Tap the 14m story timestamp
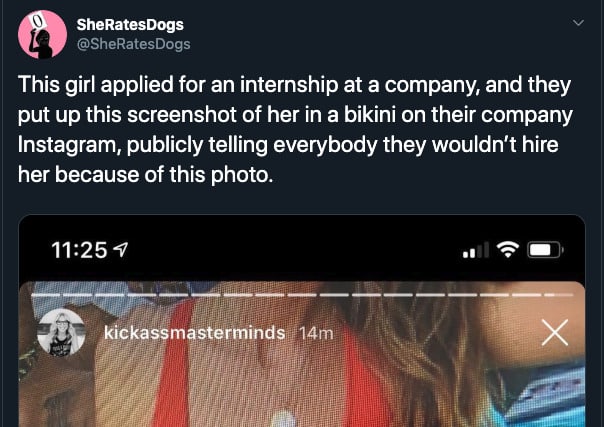Screen dimensions: 604x427 tap(316, 333)
